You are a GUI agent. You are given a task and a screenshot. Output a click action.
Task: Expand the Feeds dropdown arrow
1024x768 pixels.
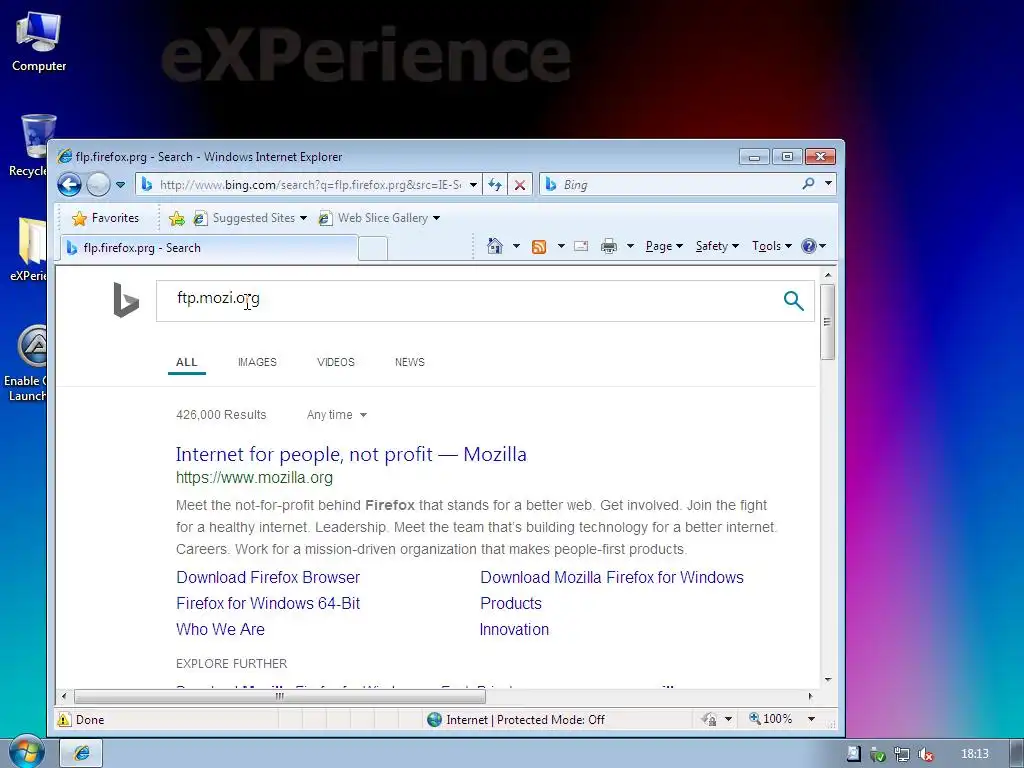[x=560, y=246]
